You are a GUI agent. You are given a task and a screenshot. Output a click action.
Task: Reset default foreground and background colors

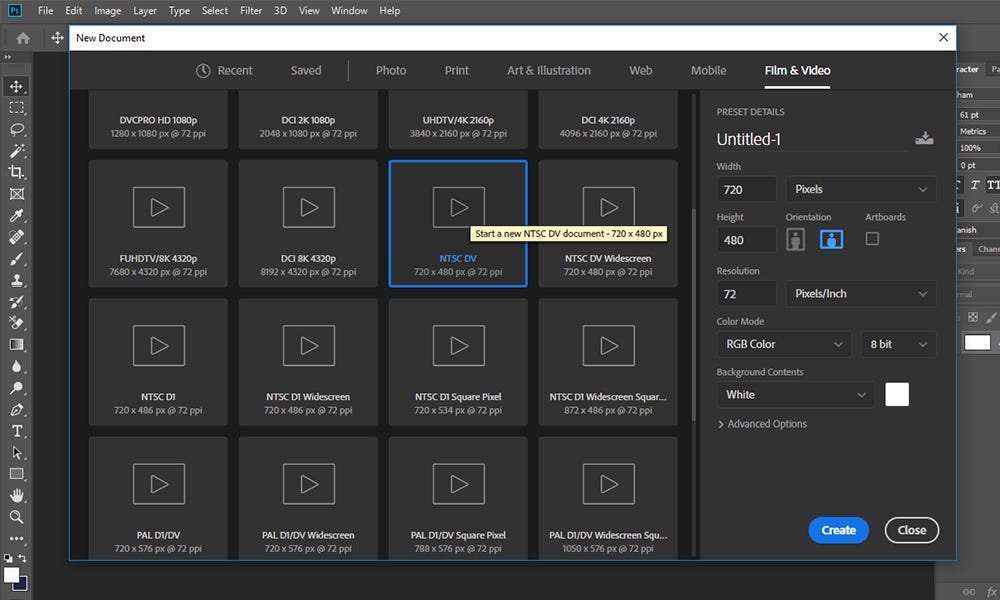pos(8,558)
